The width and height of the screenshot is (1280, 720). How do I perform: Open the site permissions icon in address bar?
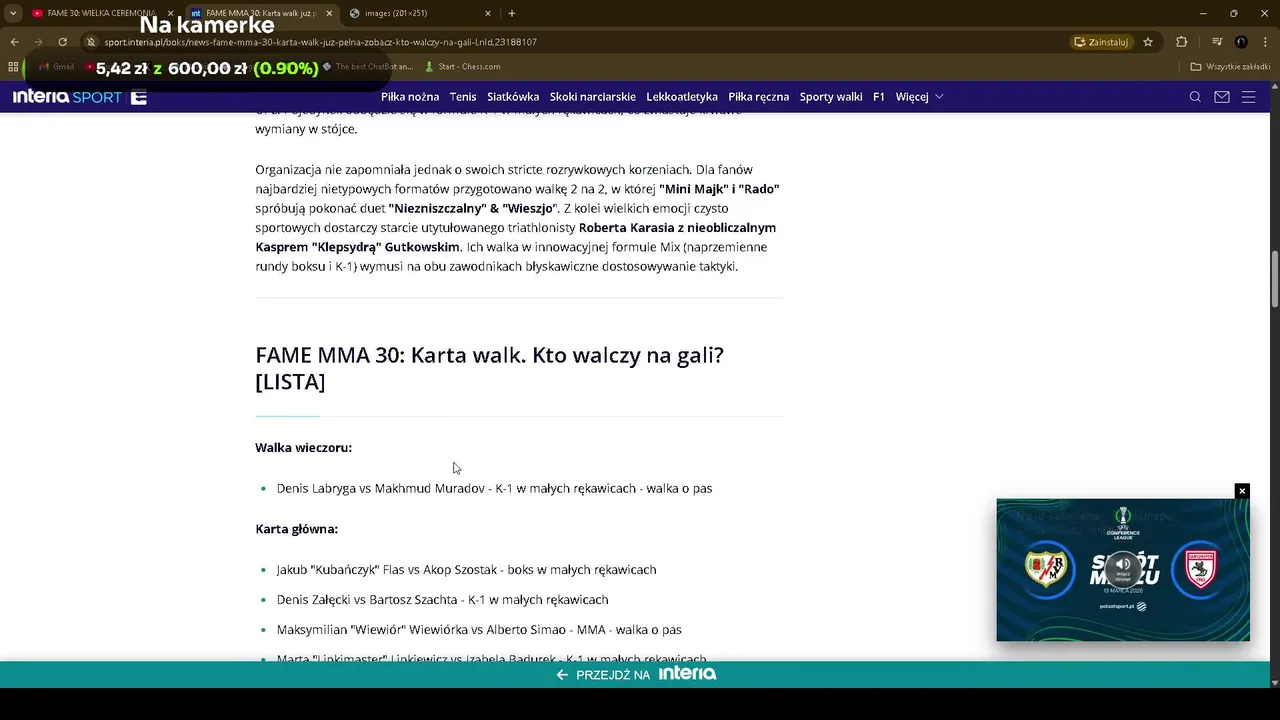click(x=91, y=42)
